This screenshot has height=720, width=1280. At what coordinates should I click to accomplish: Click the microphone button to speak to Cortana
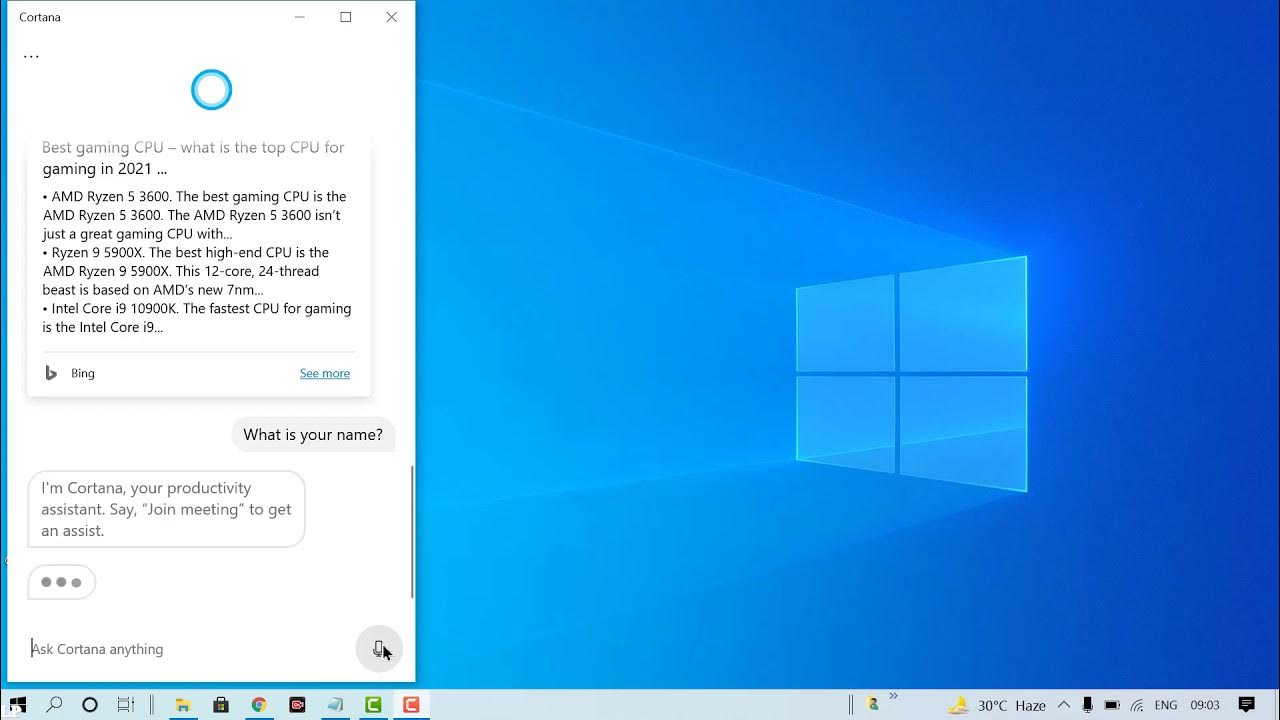(379, 649)
